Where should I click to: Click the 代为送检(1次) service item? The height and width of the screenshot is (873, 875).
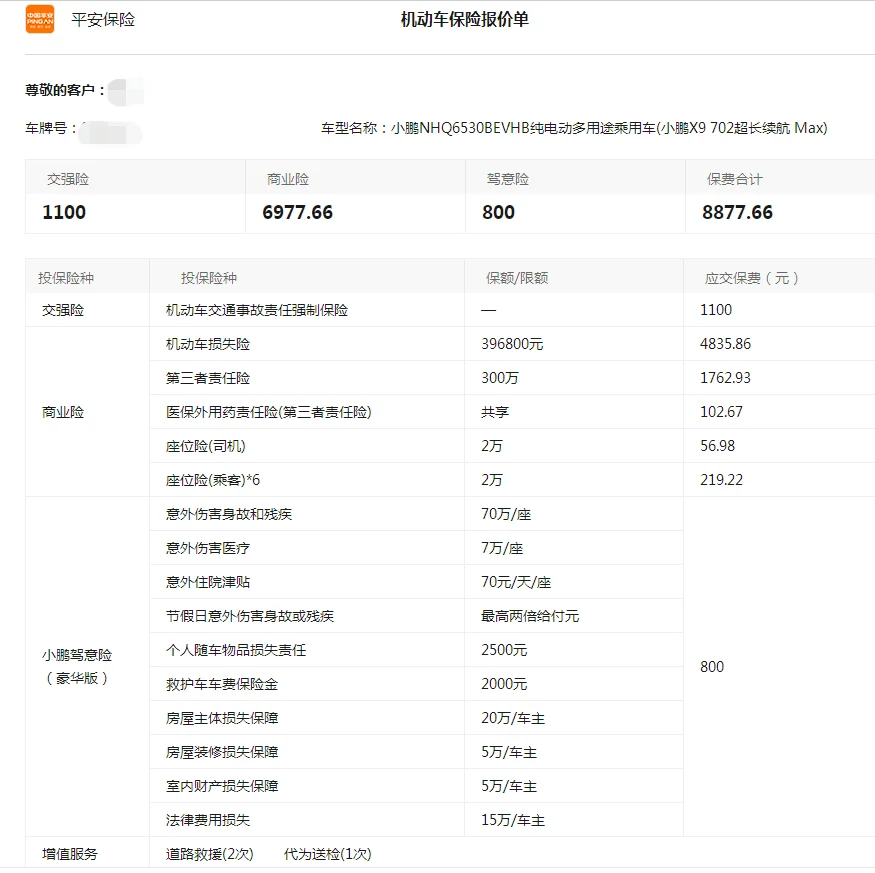[328, 854]
